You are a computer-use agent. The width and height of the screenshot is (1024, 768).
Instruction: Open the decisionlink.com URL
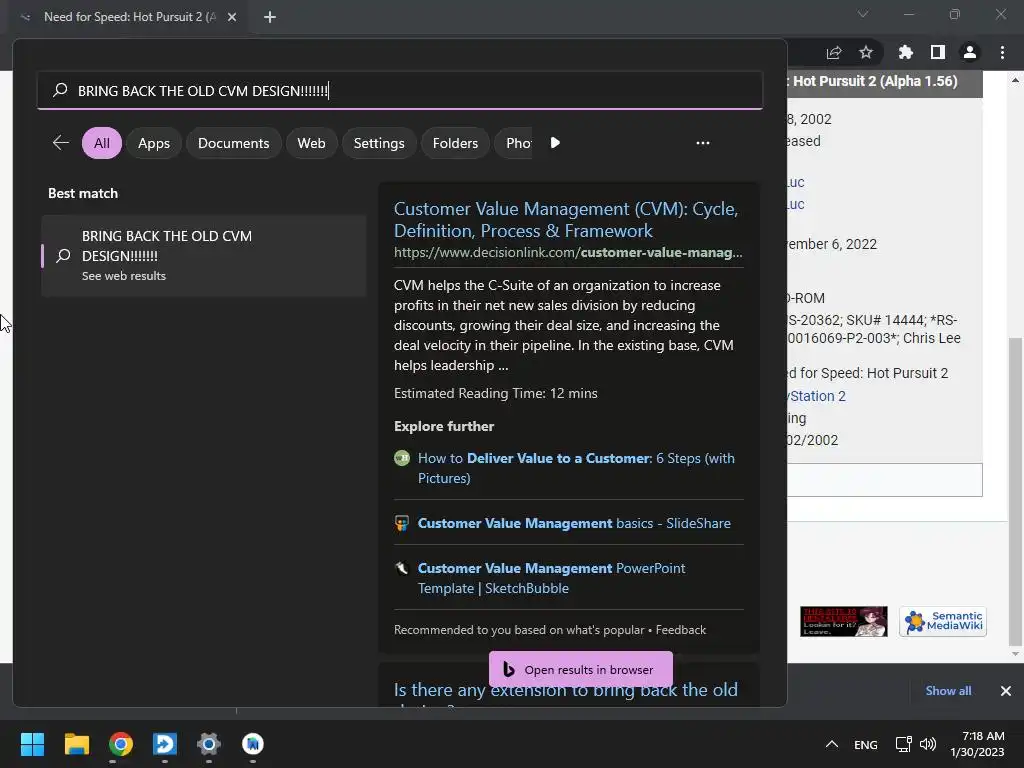[568, 253]
